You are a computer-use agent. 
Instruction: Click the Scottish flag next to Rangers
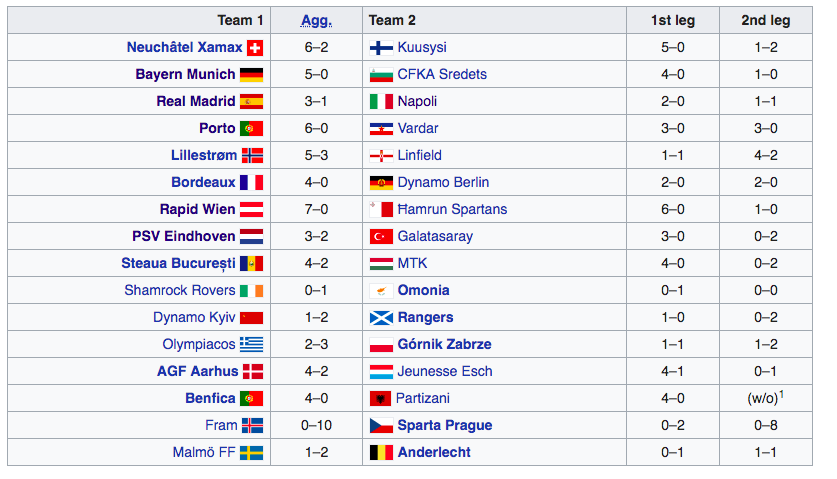381,318
